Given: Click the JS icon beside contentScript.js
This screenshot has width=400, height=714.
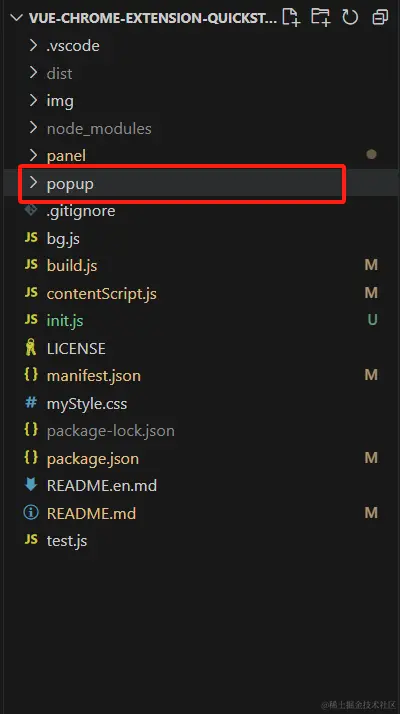Looking at the screenshot, I should [x=31, y=293].
